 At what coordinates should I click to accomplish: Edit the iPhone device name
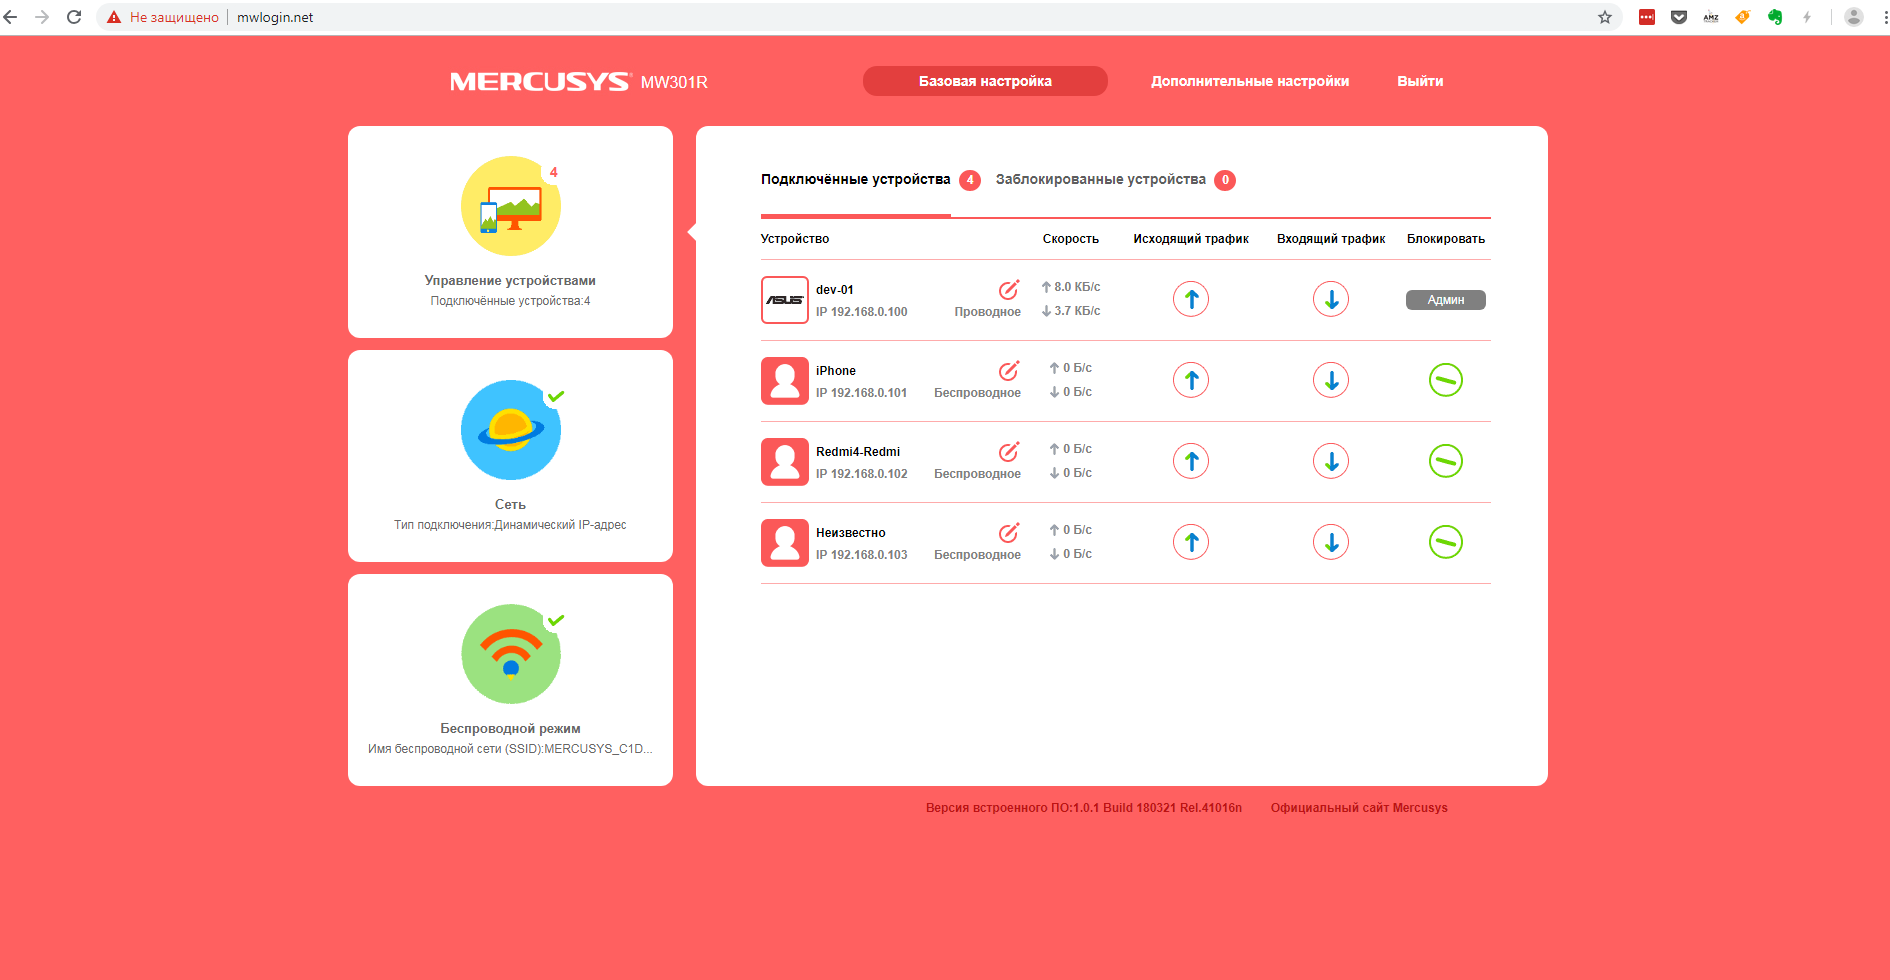tap(1009, 371)
